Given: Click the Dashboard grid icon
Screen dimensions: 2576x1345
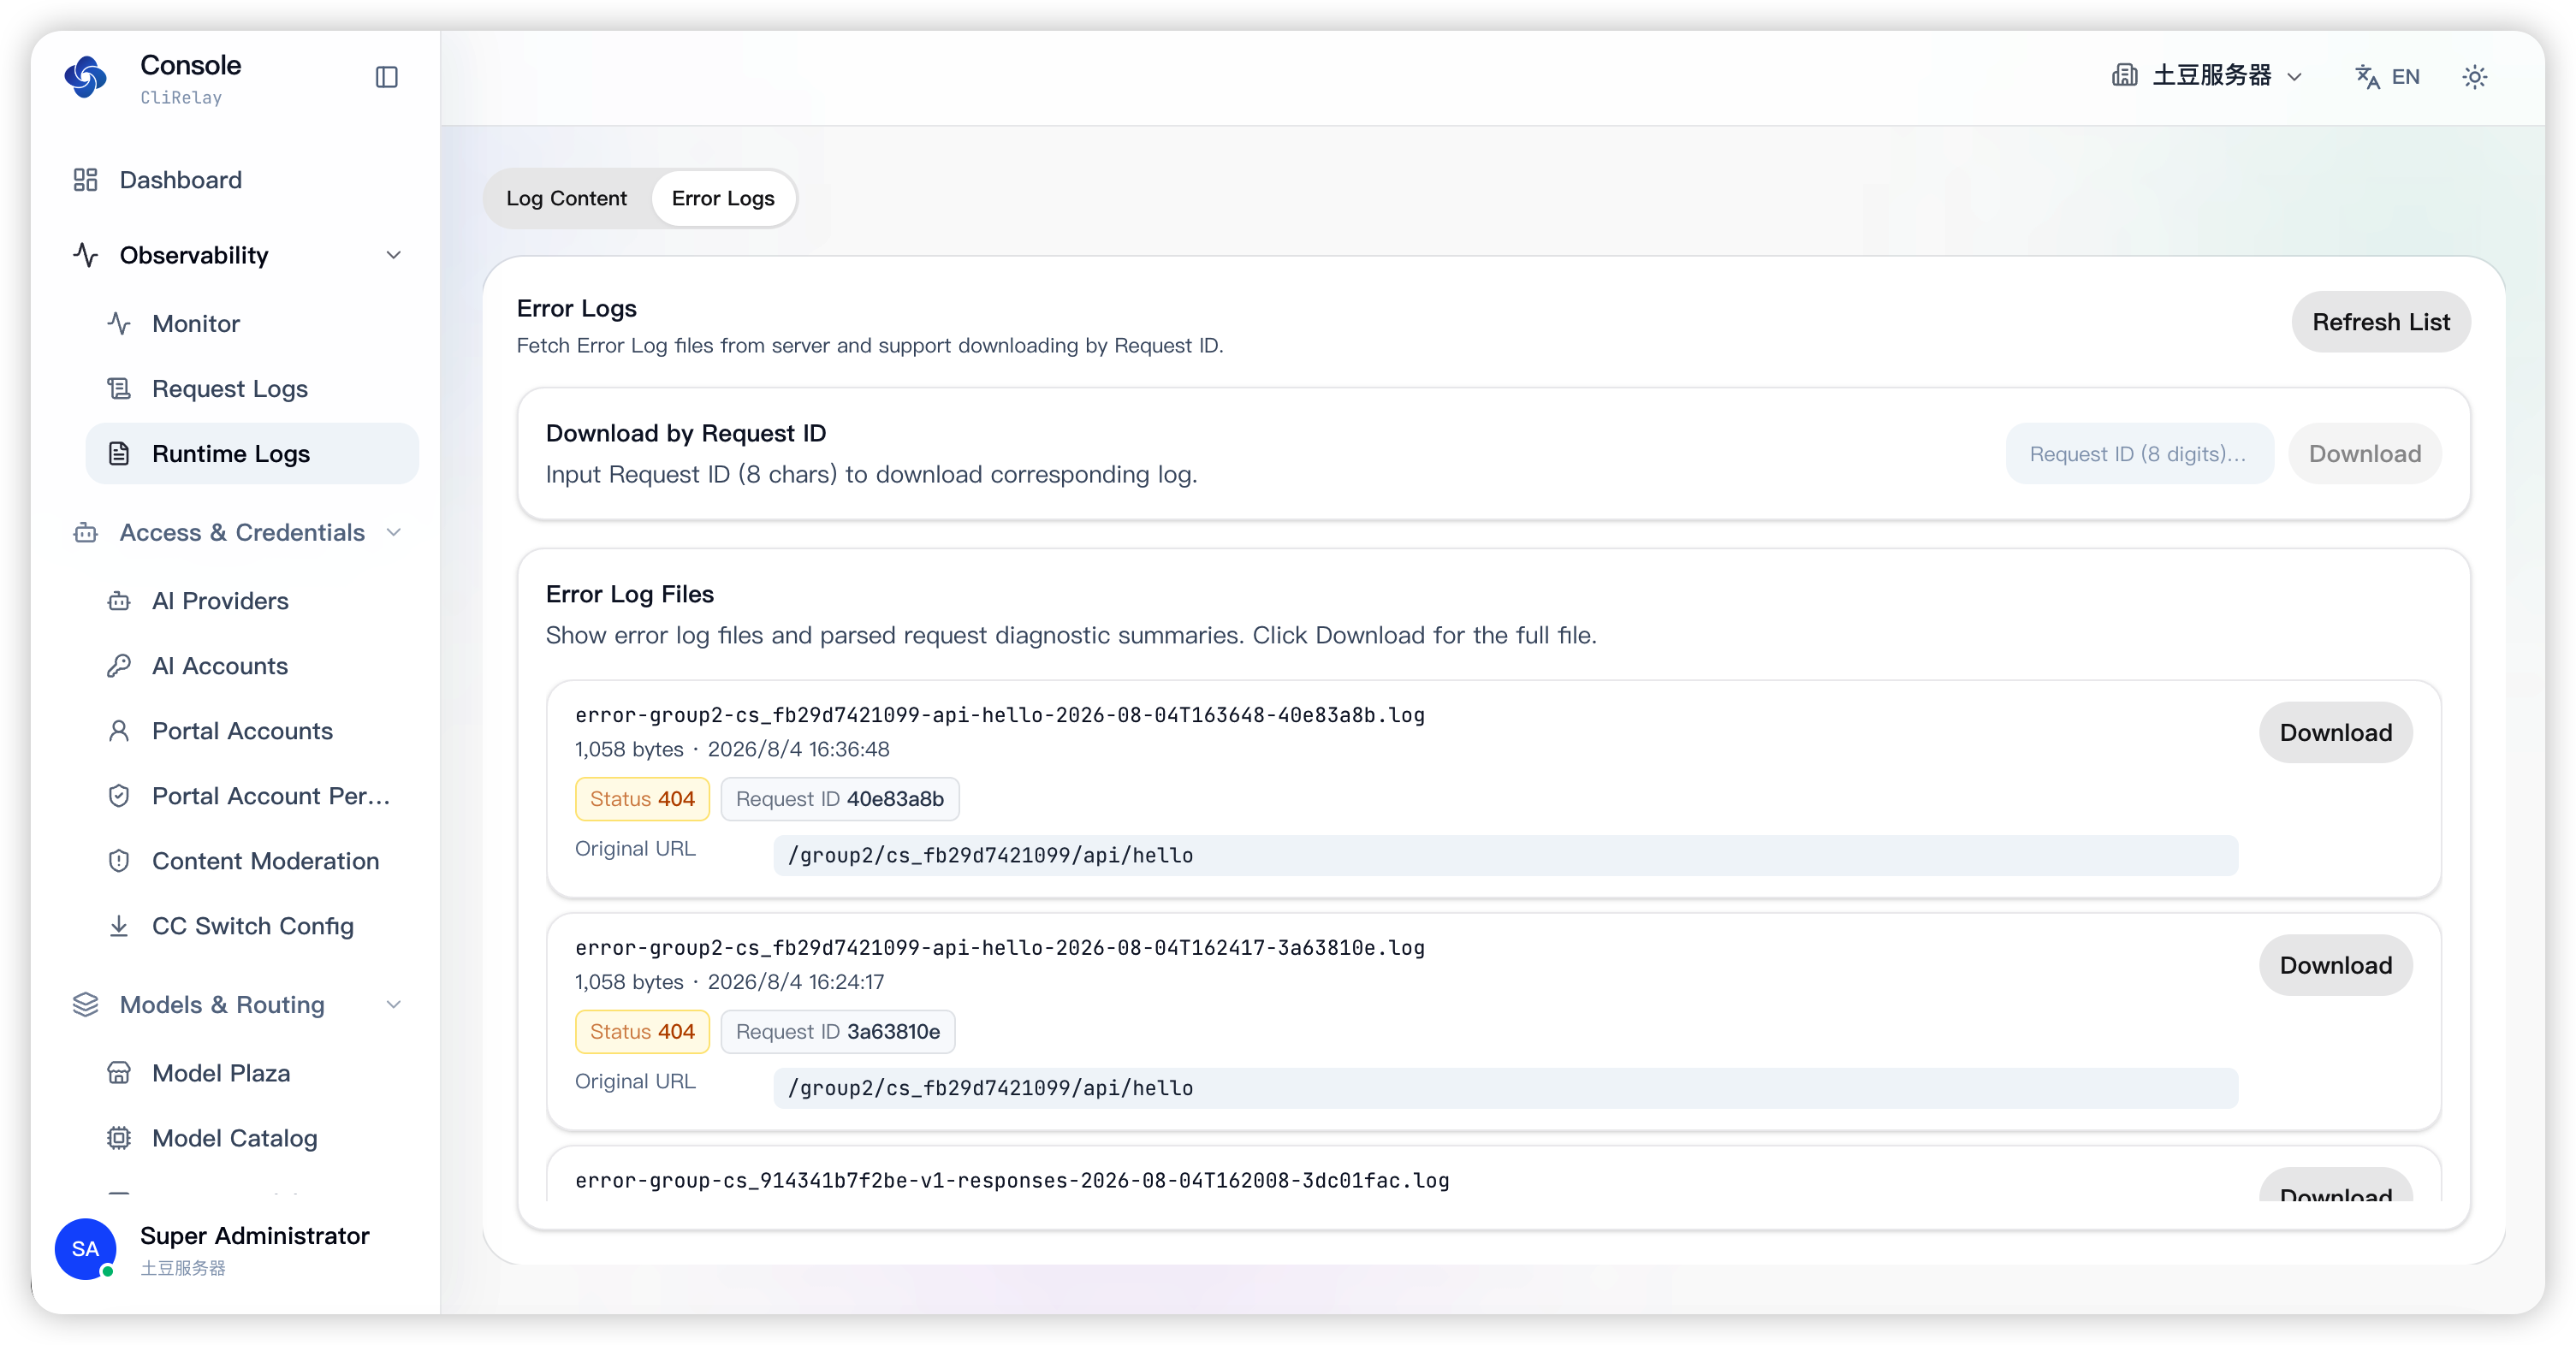Looking at the screenshot, I should 86,180.
